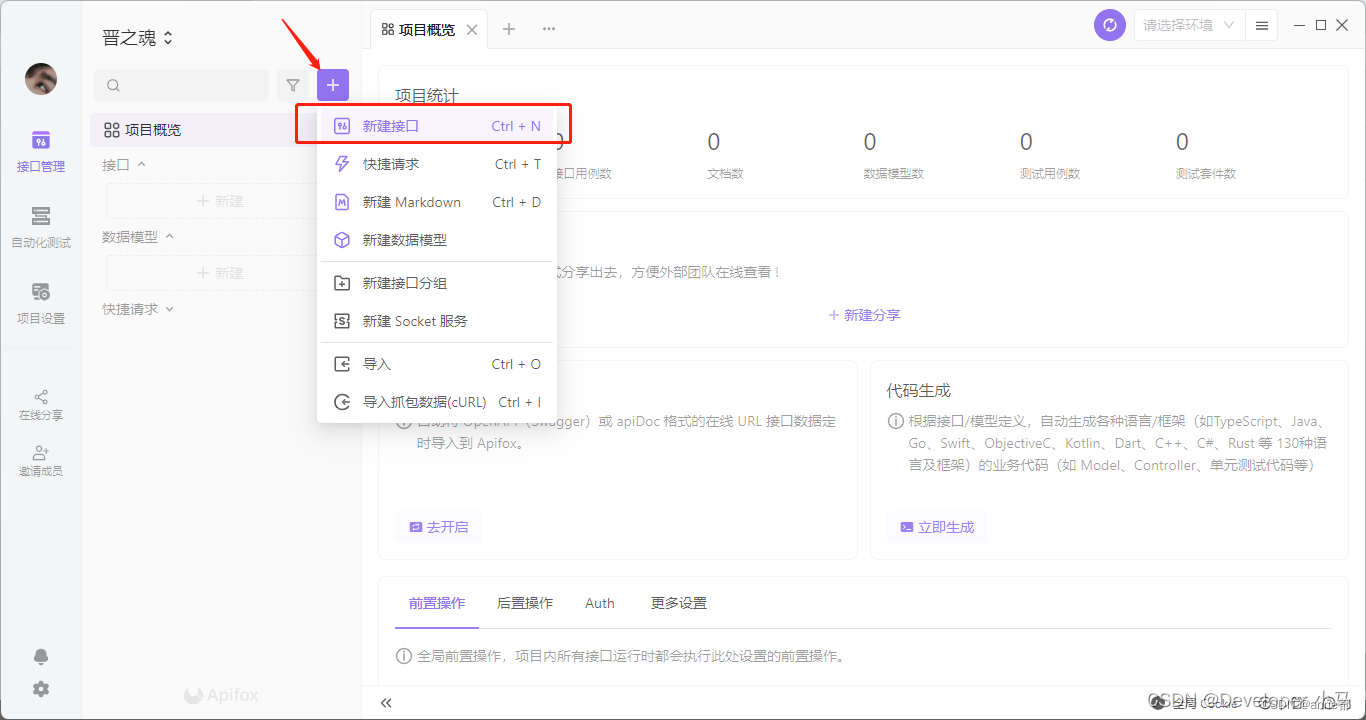Click 新建 under 接口 section
Viewport: 1366px width, 720px height.
[220, 201]
